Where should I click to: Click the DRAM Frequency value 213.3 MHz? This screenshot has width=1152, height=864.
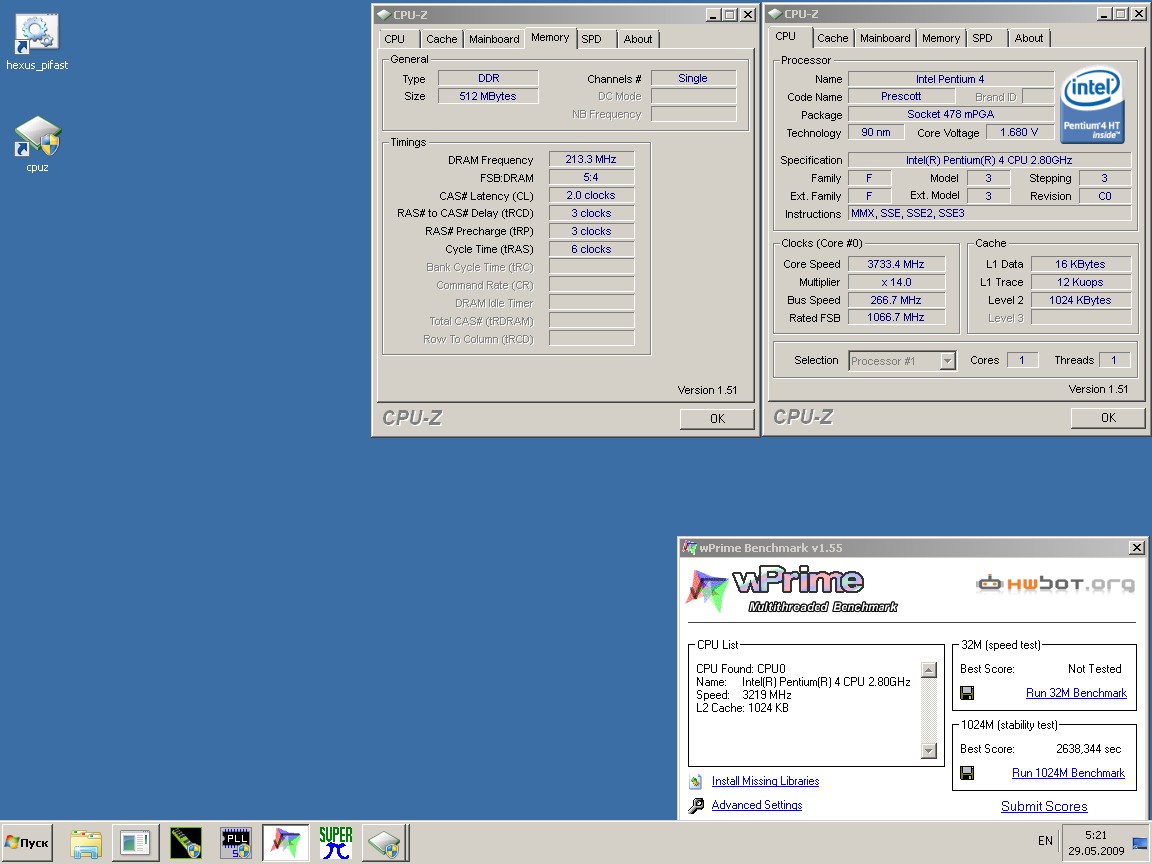pyautogui.click(x=591, y=159)
